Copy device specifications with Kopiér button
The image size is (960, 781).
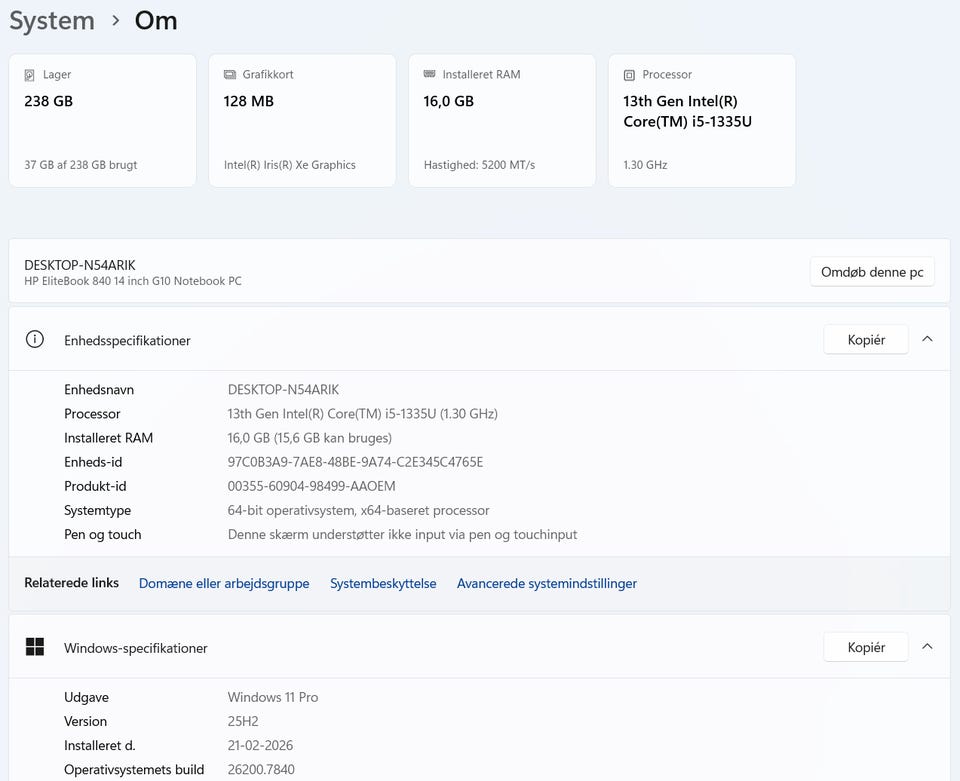[866, 340]
